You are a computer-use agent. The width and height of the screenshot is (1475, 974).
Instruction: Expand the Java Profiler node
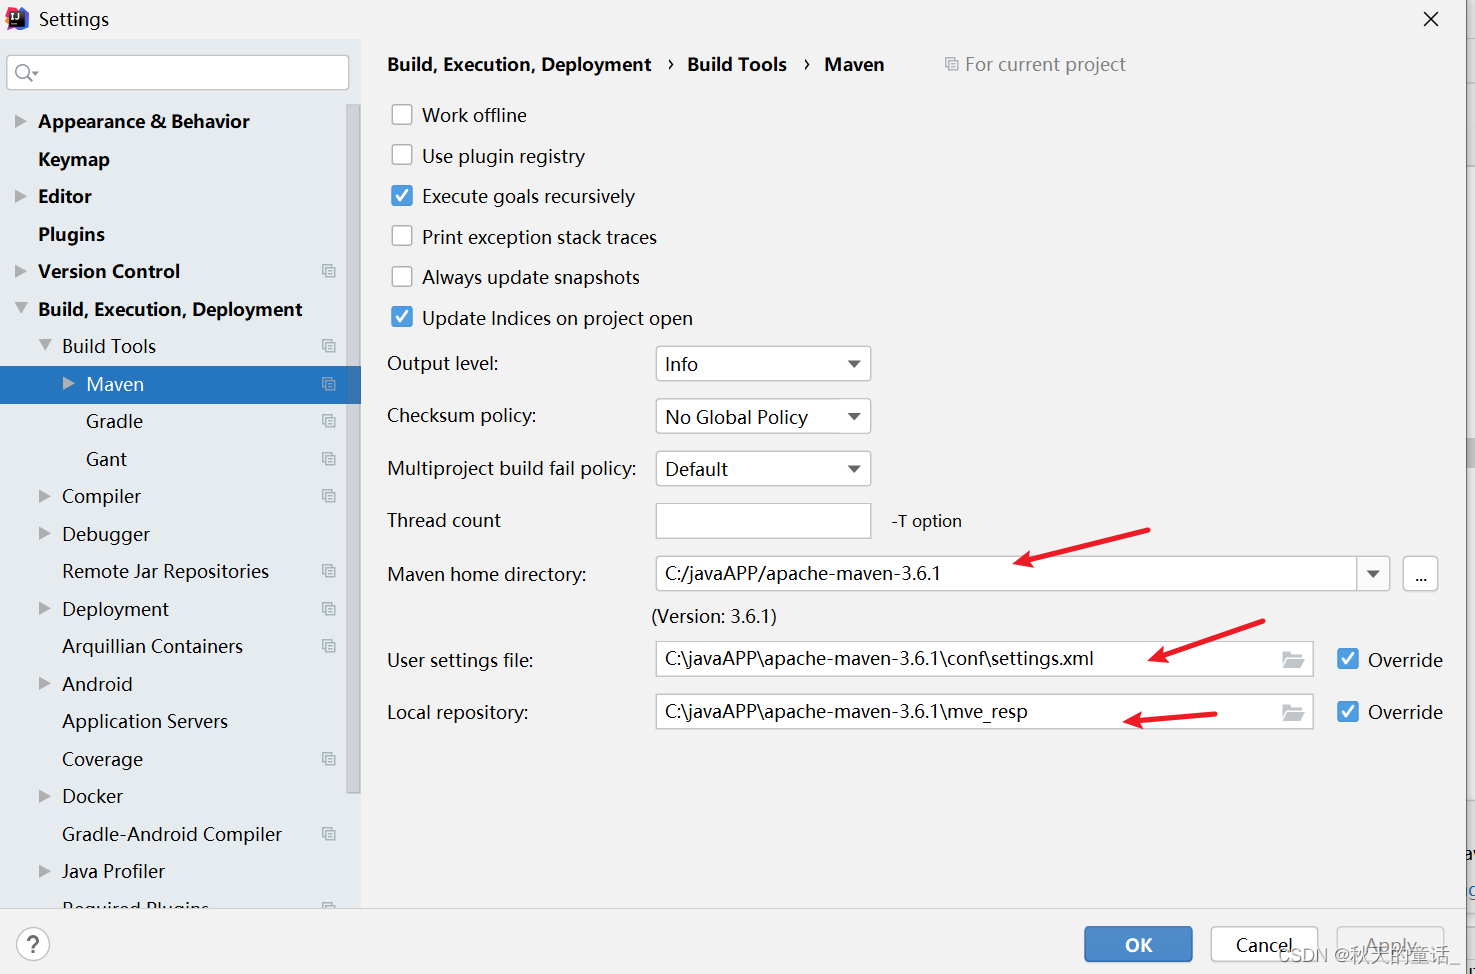[45, 871]
